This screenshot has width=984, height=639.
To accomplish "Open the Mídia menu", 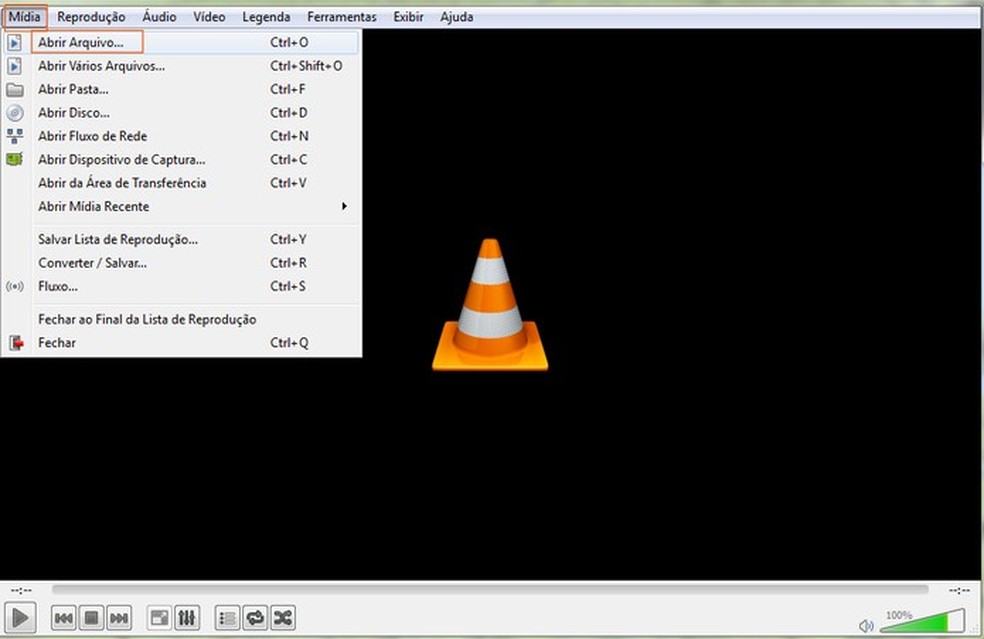I will pyautogui.click(x=24, y=16).
